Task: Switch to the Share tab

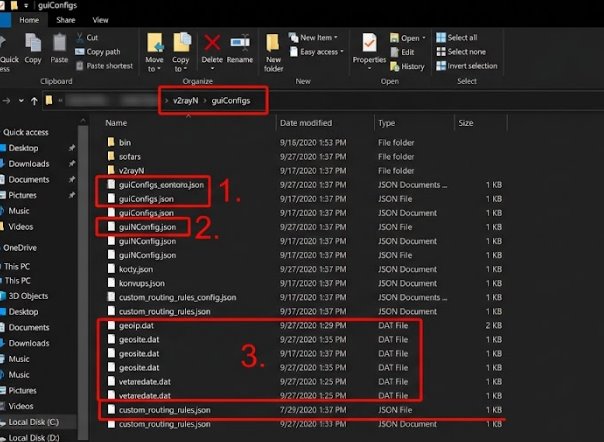Action: point(65,20)
